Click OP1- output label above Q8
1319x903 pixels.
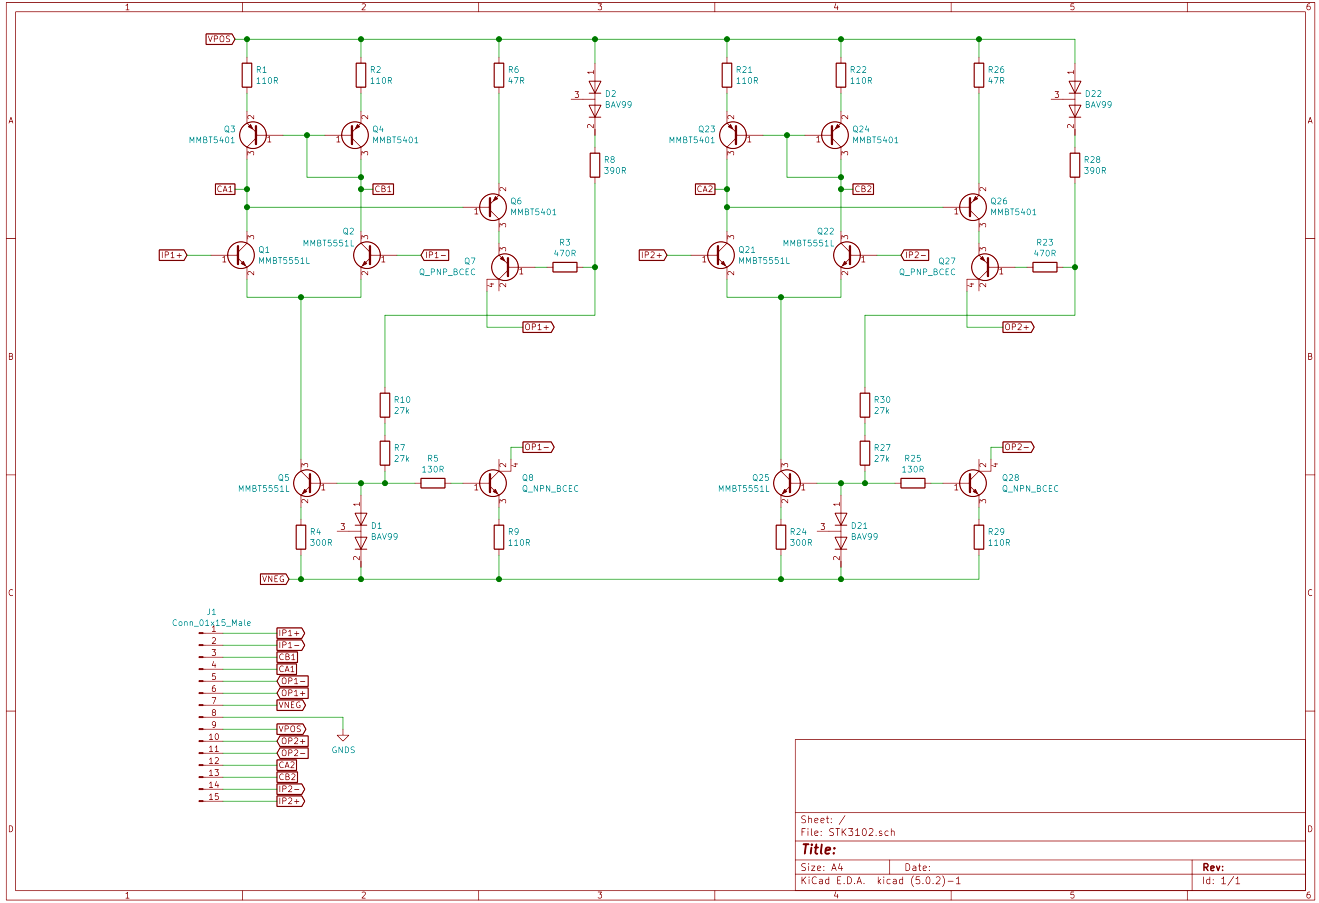click(x=539, y=447)
